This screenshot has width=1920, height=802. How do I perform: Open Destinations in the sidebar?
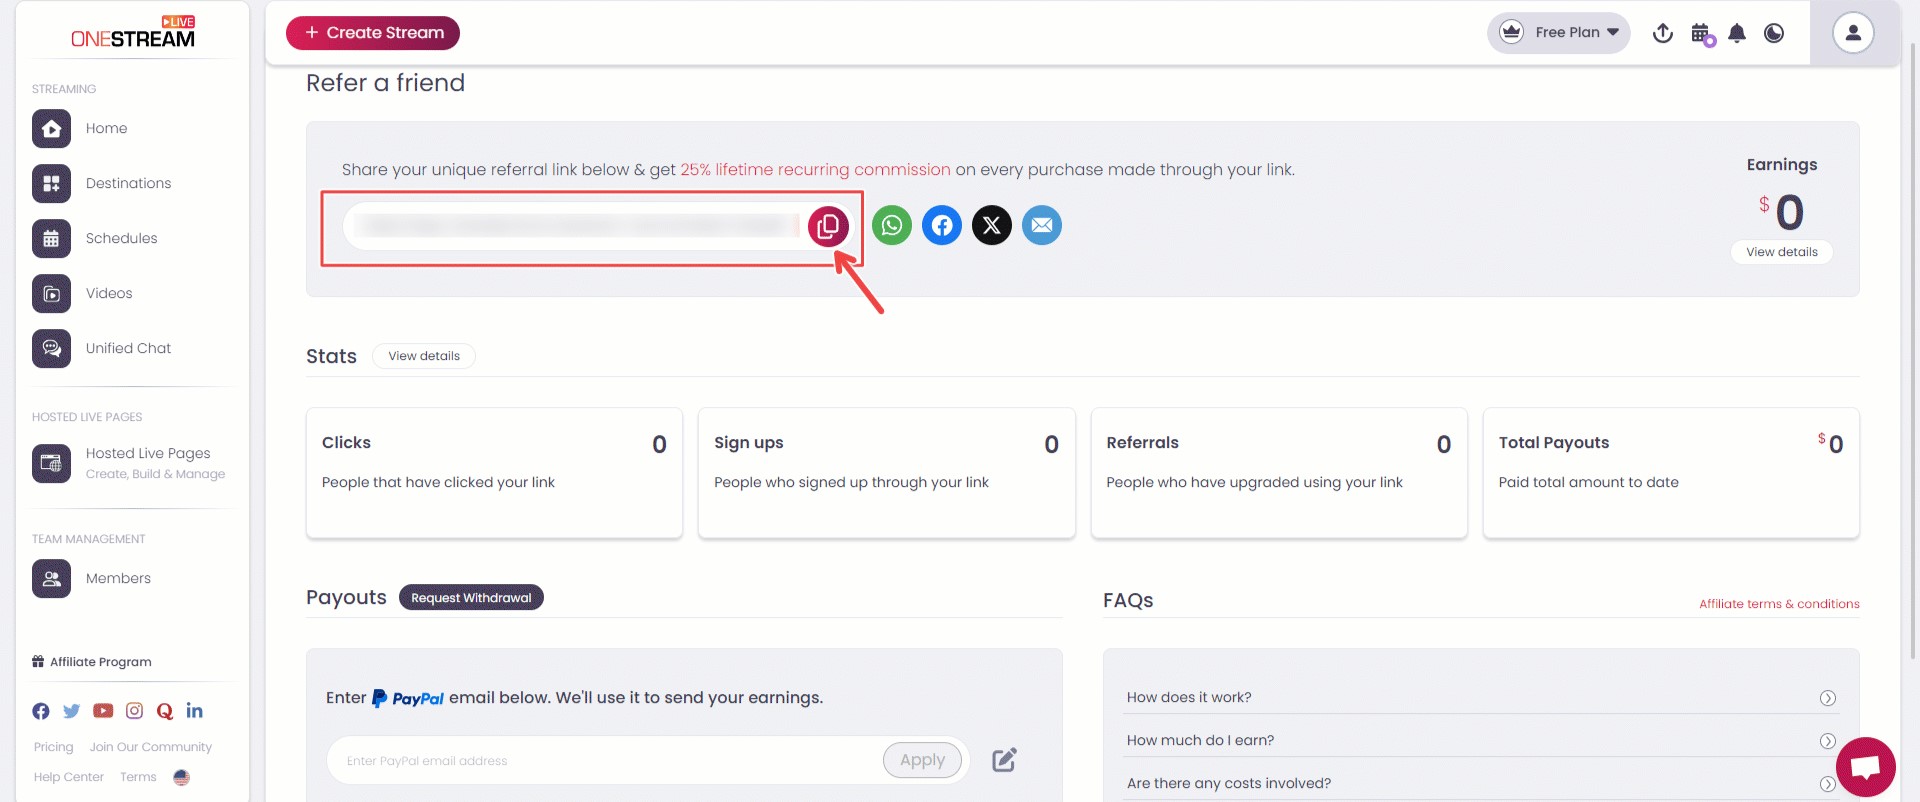coord(128,183)
